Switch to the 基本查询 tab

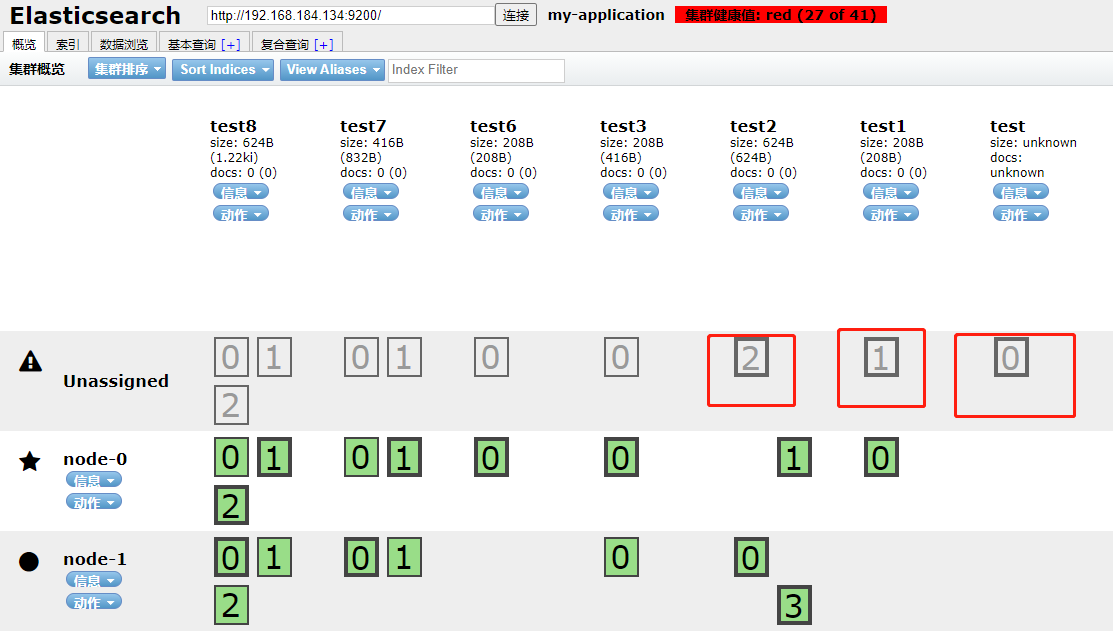click(204, 43)
